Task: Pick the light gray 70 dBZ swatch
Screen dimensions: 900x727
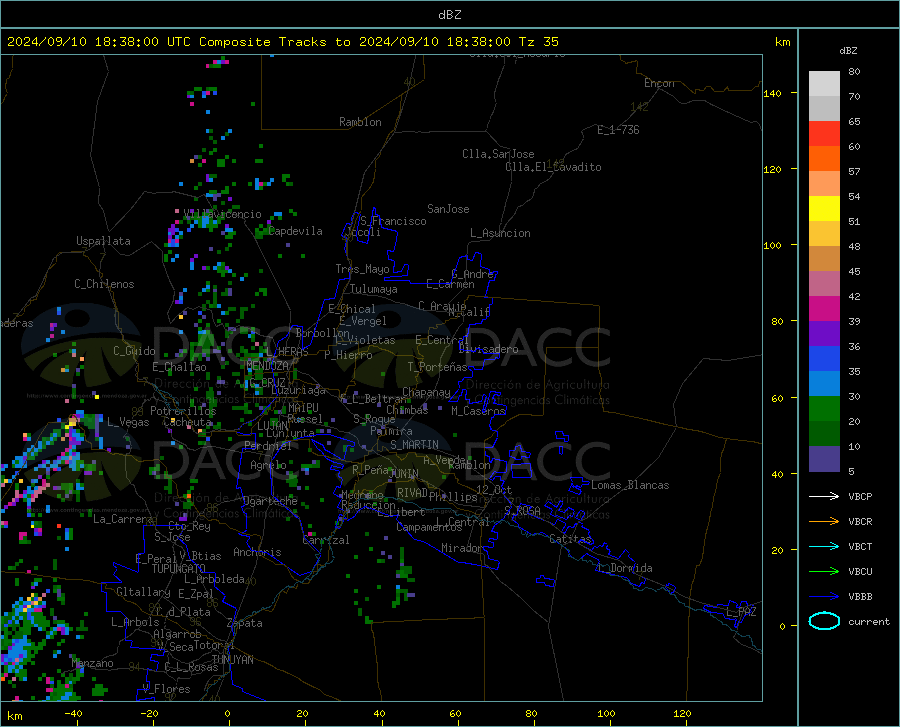Action: [x=824, y=84]
